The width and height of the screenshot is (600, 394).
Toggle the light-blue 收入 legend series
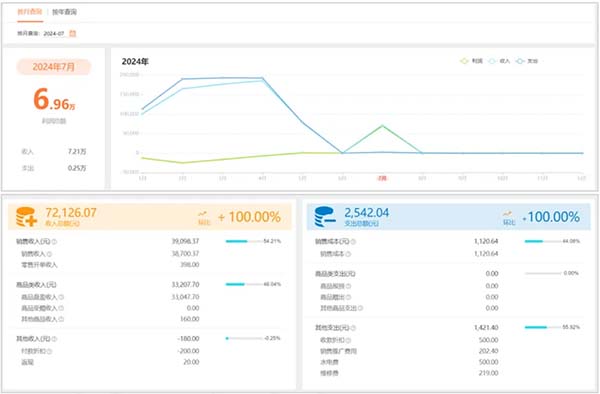point(499,61)
